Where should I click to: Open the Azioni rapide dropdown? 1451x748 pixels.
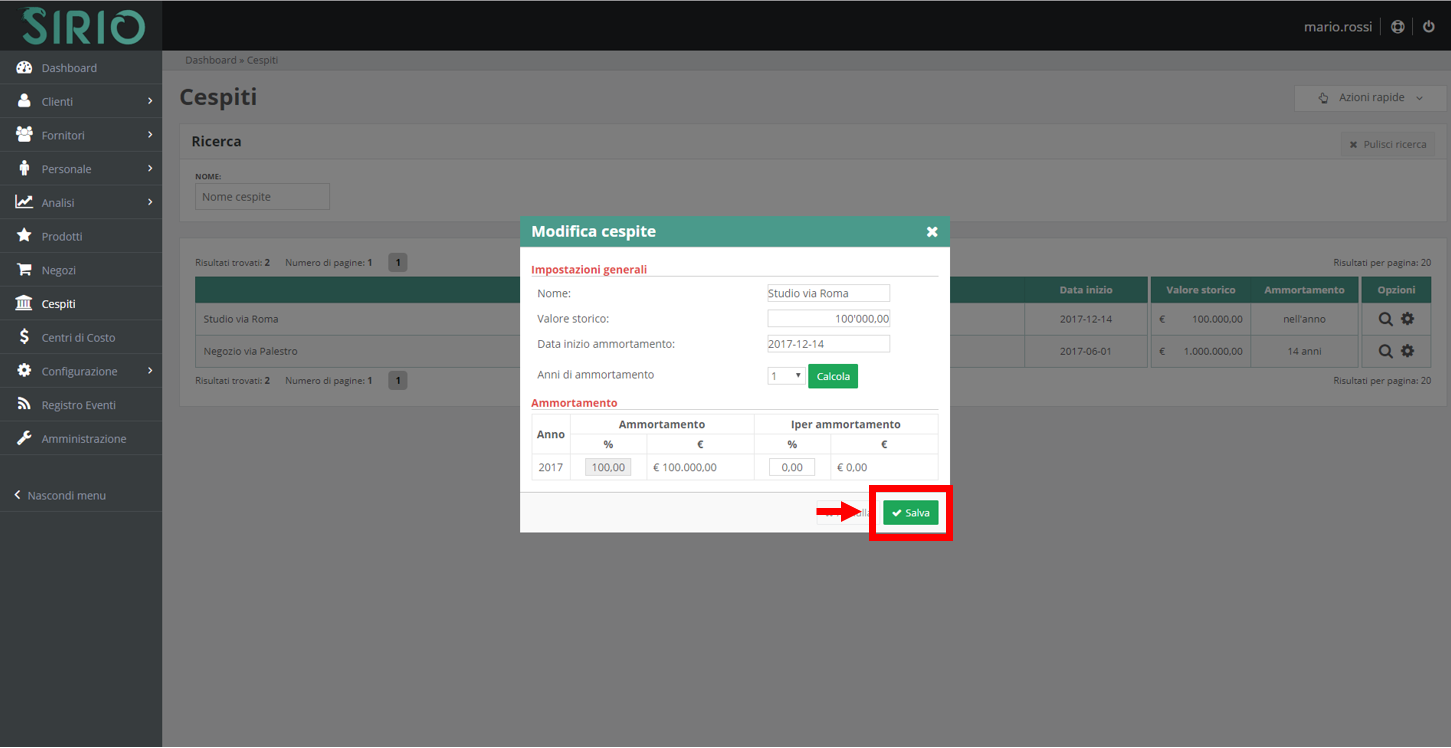tap(1370, 98)
